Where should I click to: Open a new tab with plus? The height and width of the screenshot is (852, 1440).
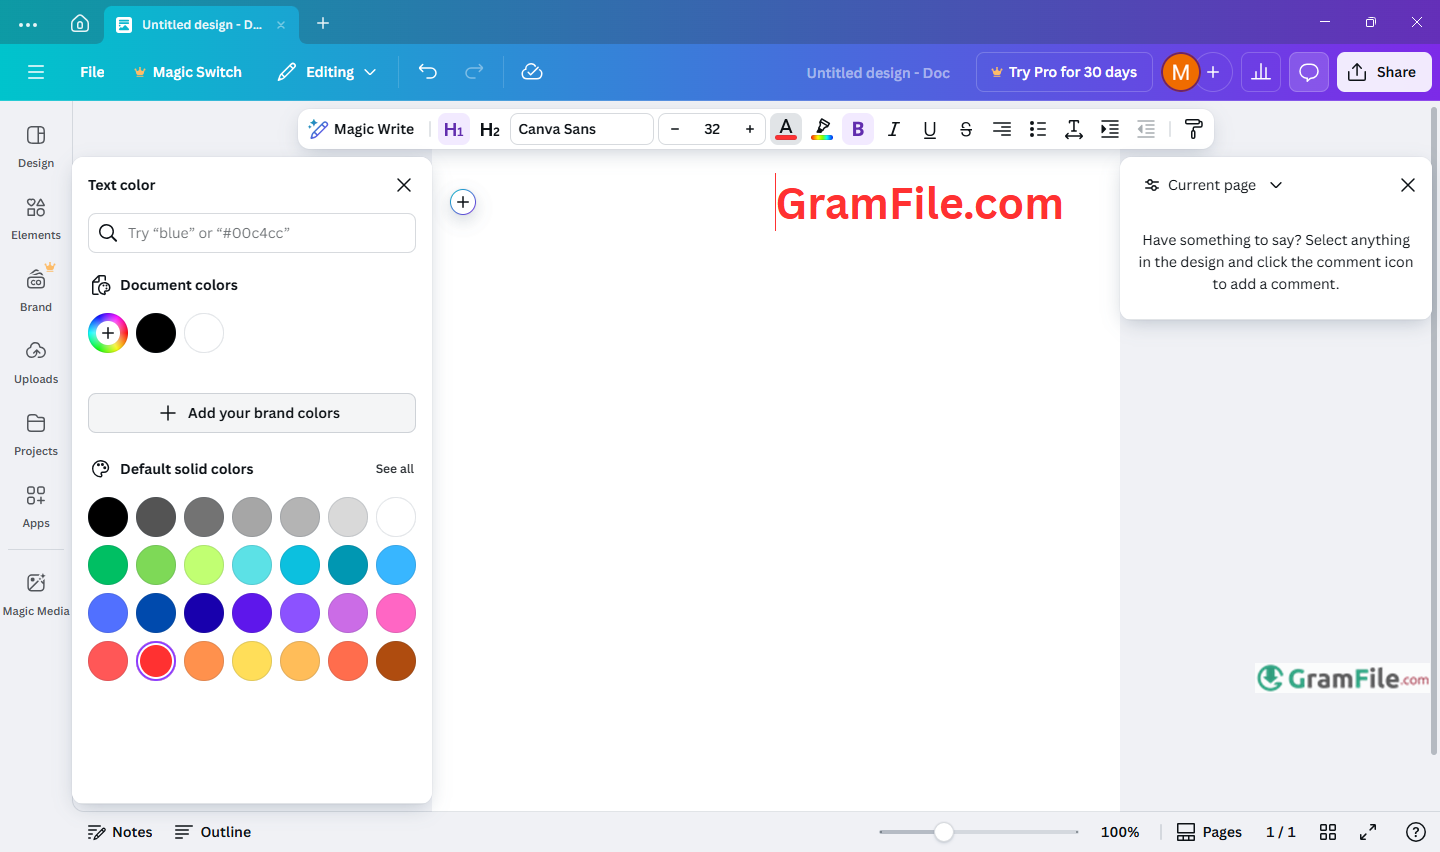coord(323,23)
